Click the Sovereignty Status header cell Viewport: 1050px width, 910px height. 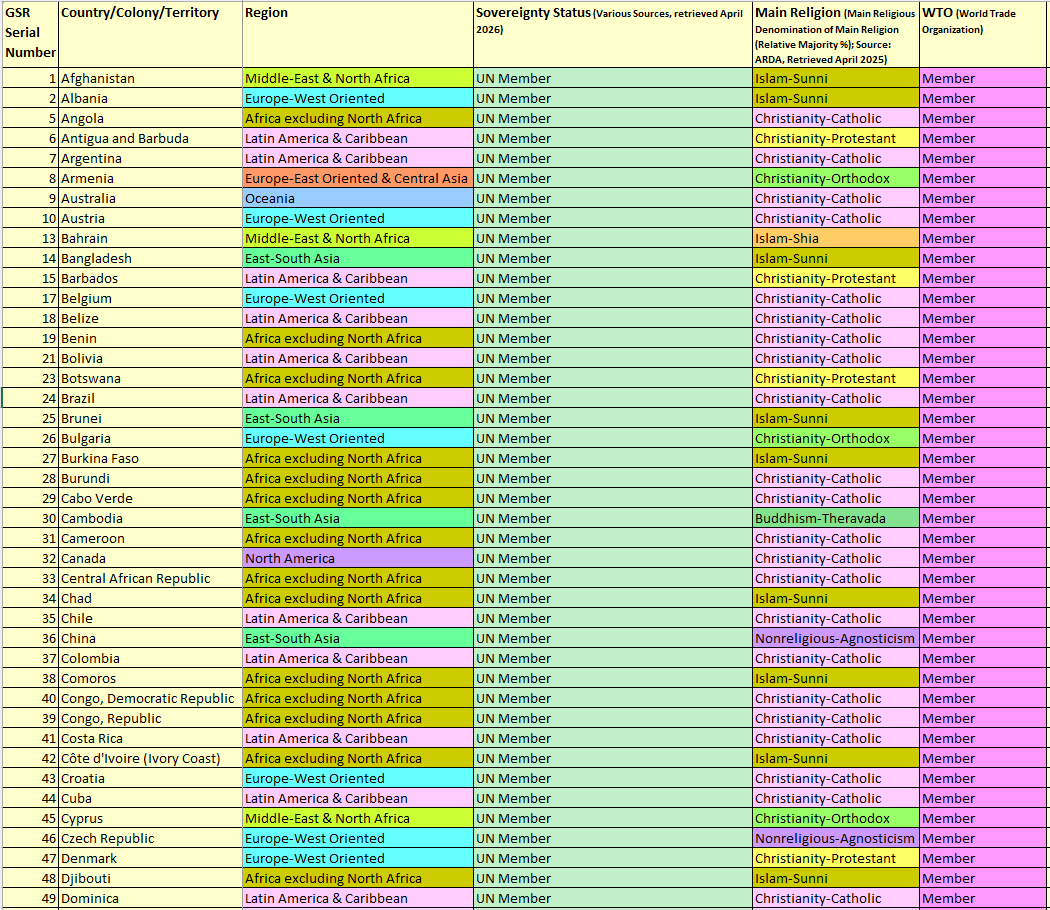point(613,34)
